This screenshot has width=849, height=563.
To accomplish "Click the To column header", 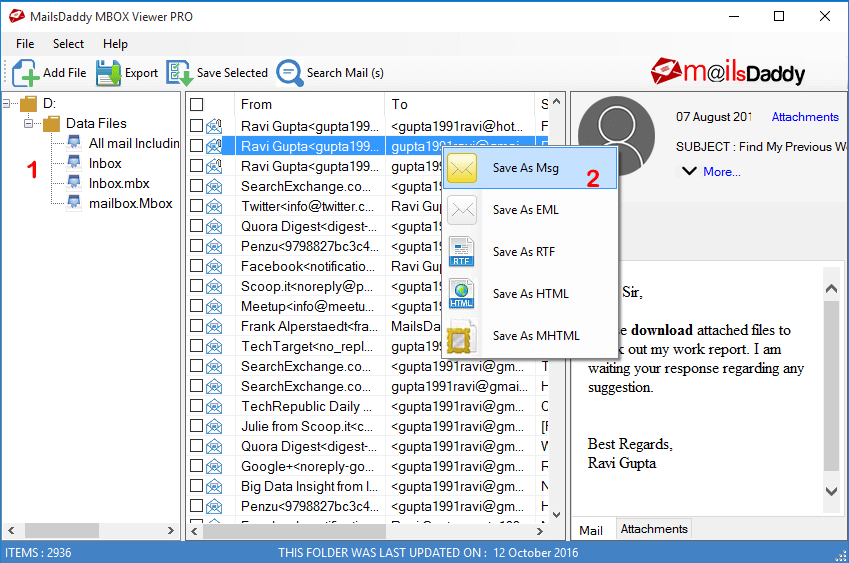I will tap(460, 104).
